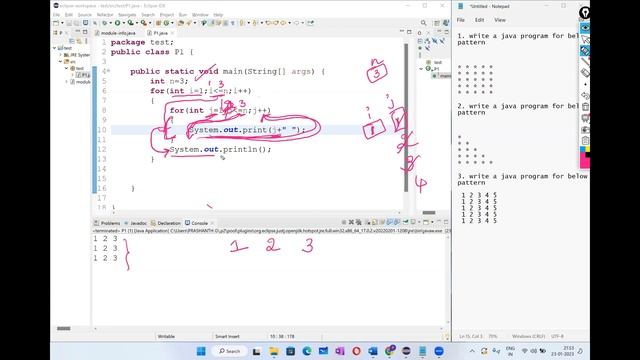Click the annotation undo arrow icon

[x=585, y=96]
